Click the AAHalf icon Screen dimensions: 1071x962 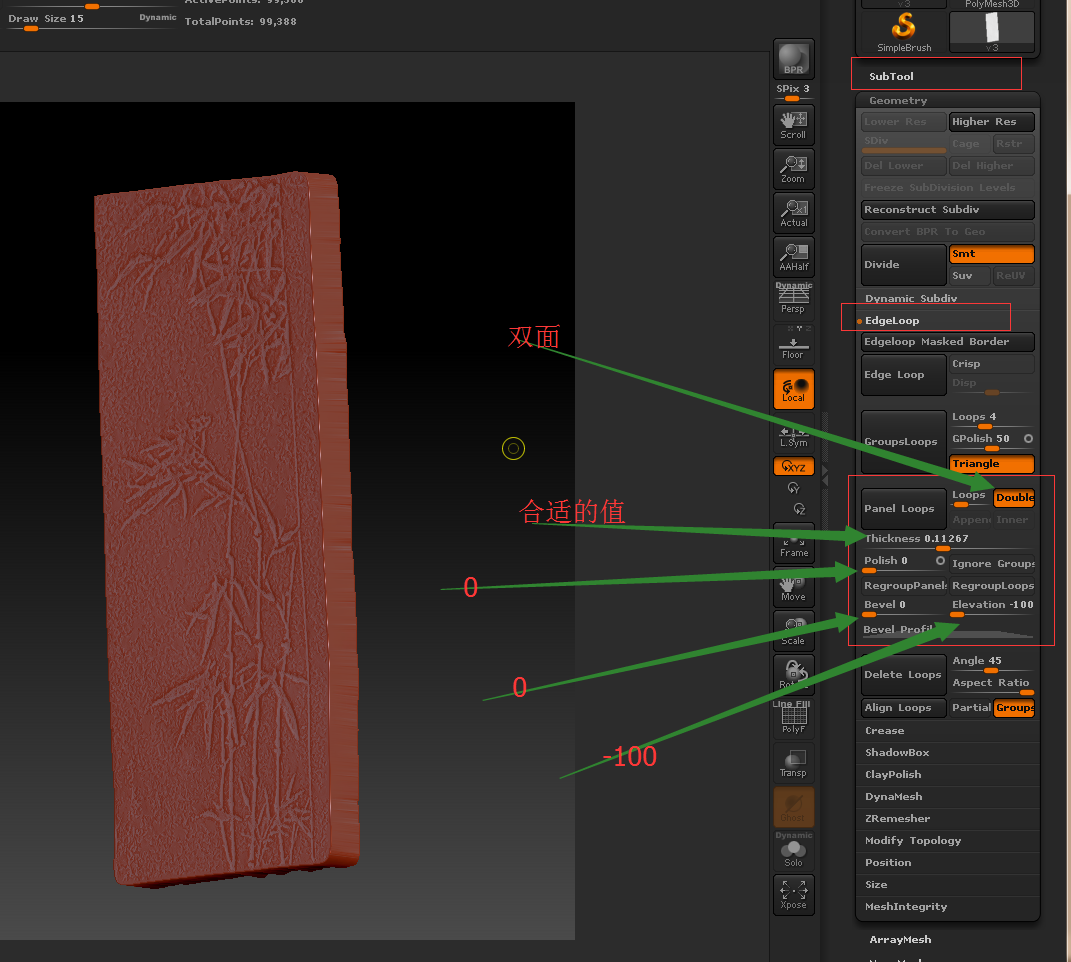793,257
